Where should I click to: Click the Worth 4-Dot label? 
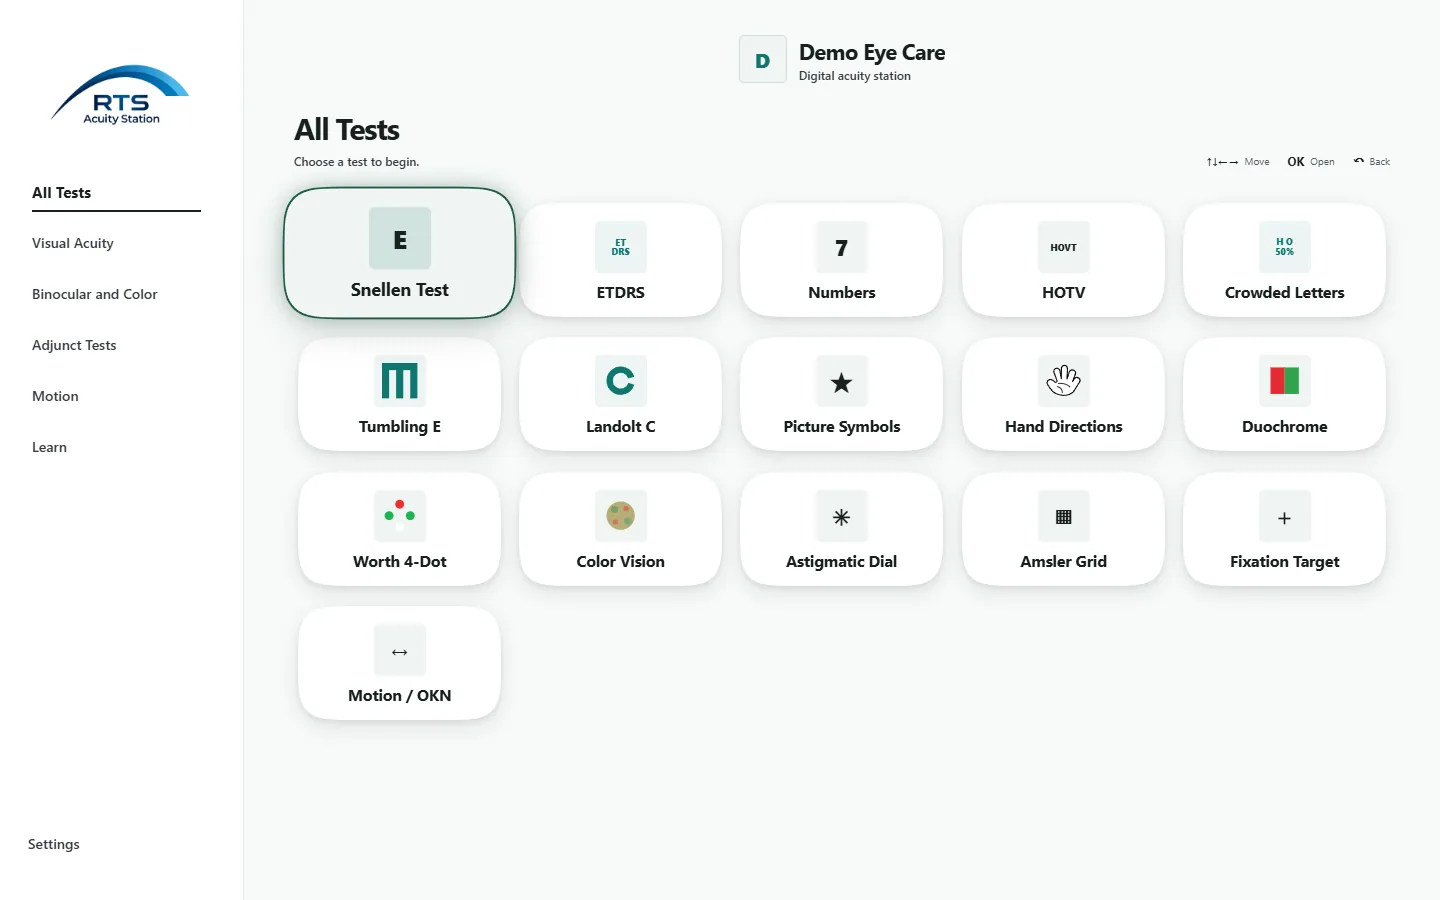(400, 562)
